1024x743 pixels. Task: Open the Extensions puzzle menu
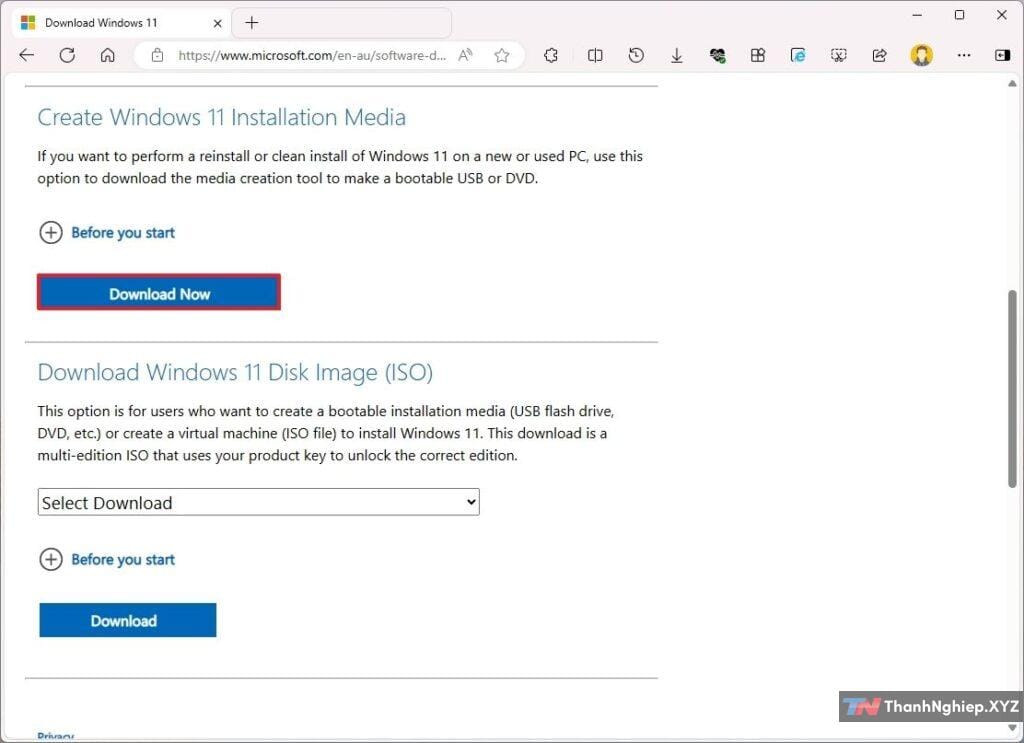(x=551, y=55)
